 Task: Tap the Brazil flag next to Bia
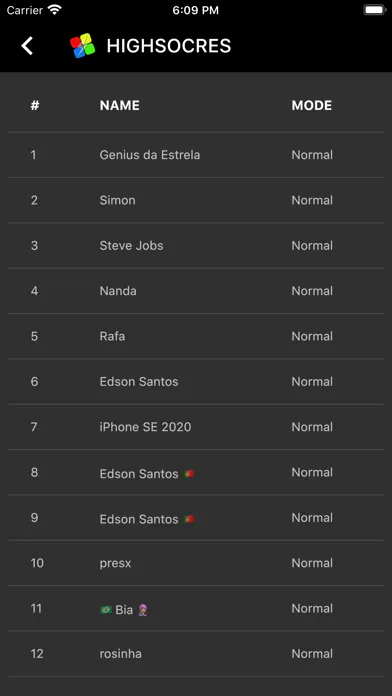(x=106, y=610)
